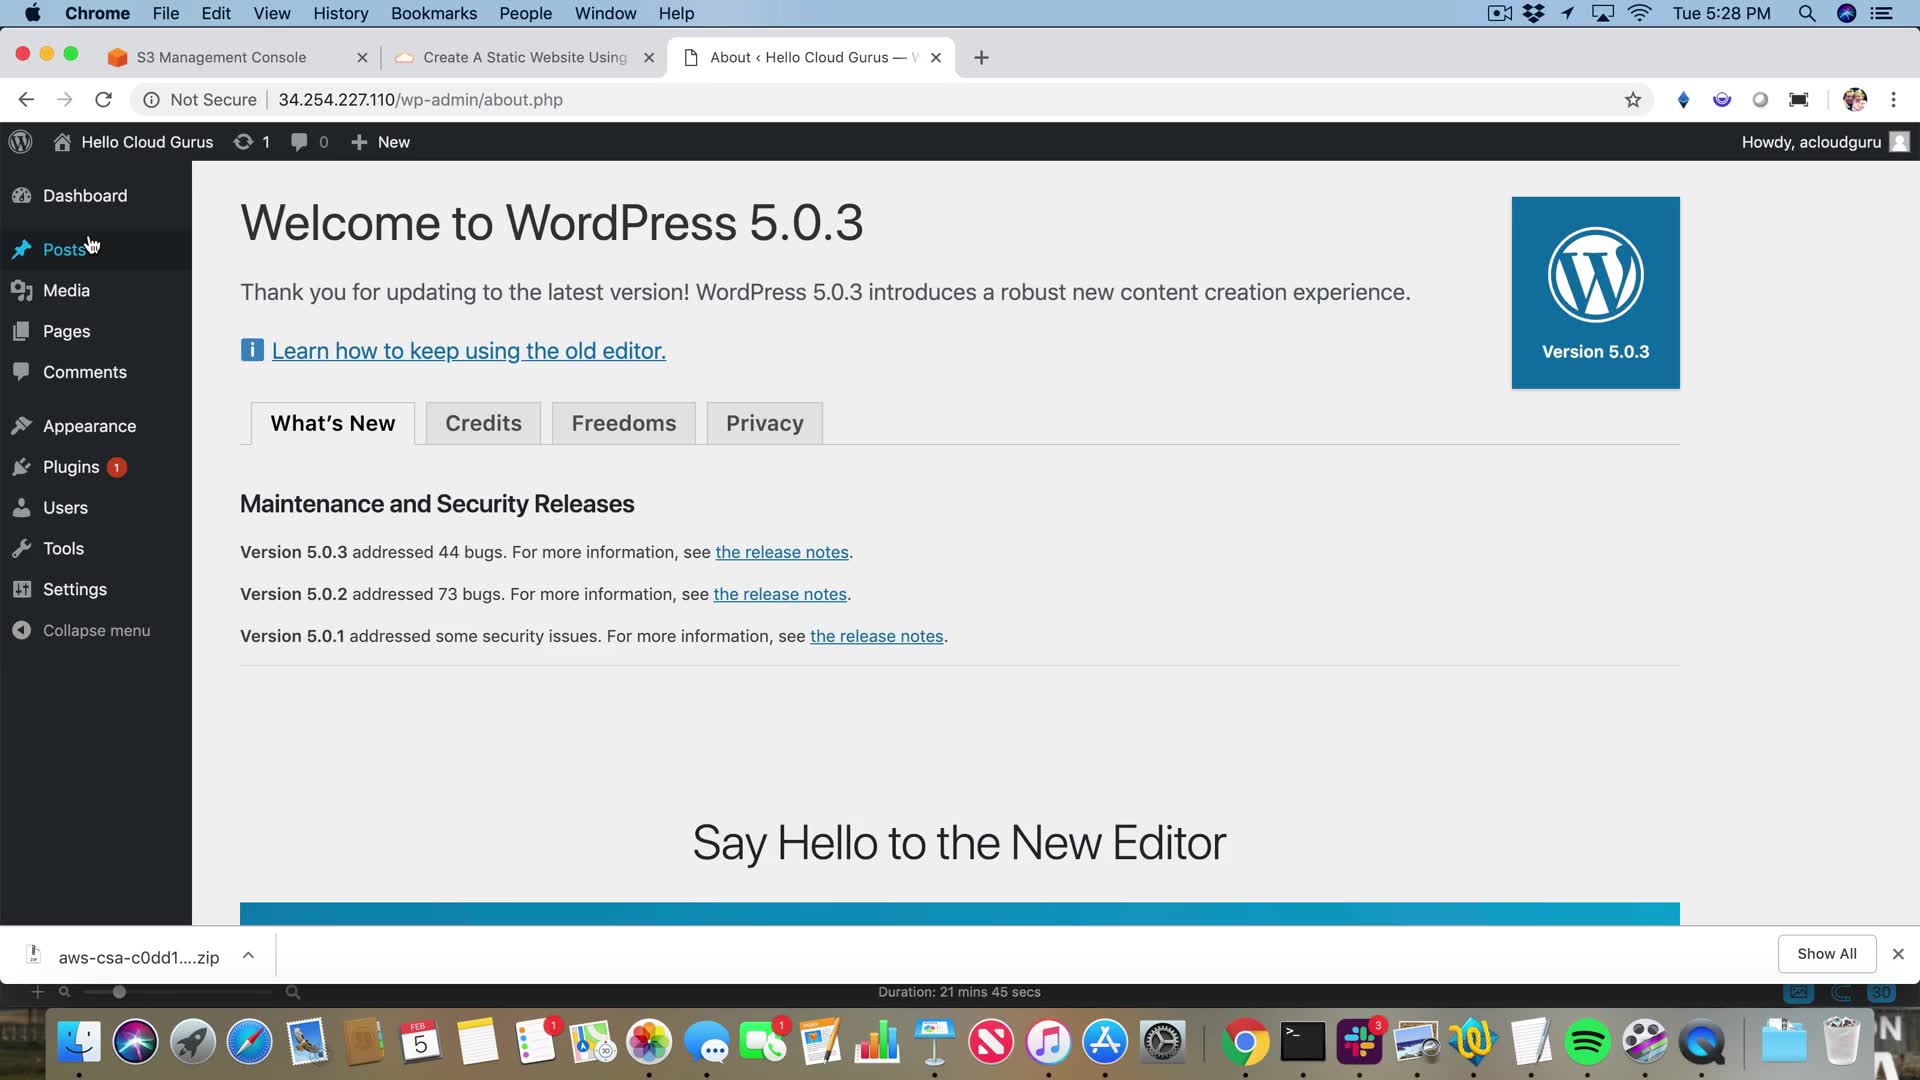Image resolution: width=1920 pixels, height=1080 pixels.
Task: Click the browser address bar URL
Action: [420, 99]
